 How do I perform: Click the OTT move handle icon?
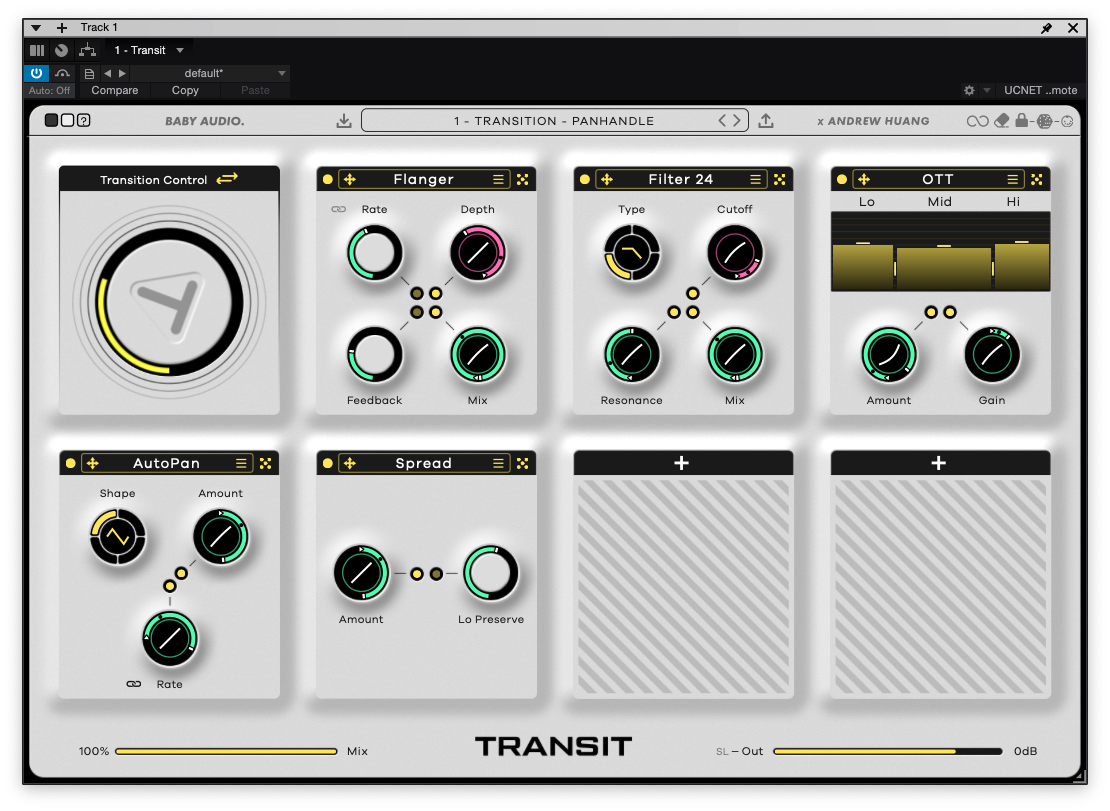tap(864, 180)
